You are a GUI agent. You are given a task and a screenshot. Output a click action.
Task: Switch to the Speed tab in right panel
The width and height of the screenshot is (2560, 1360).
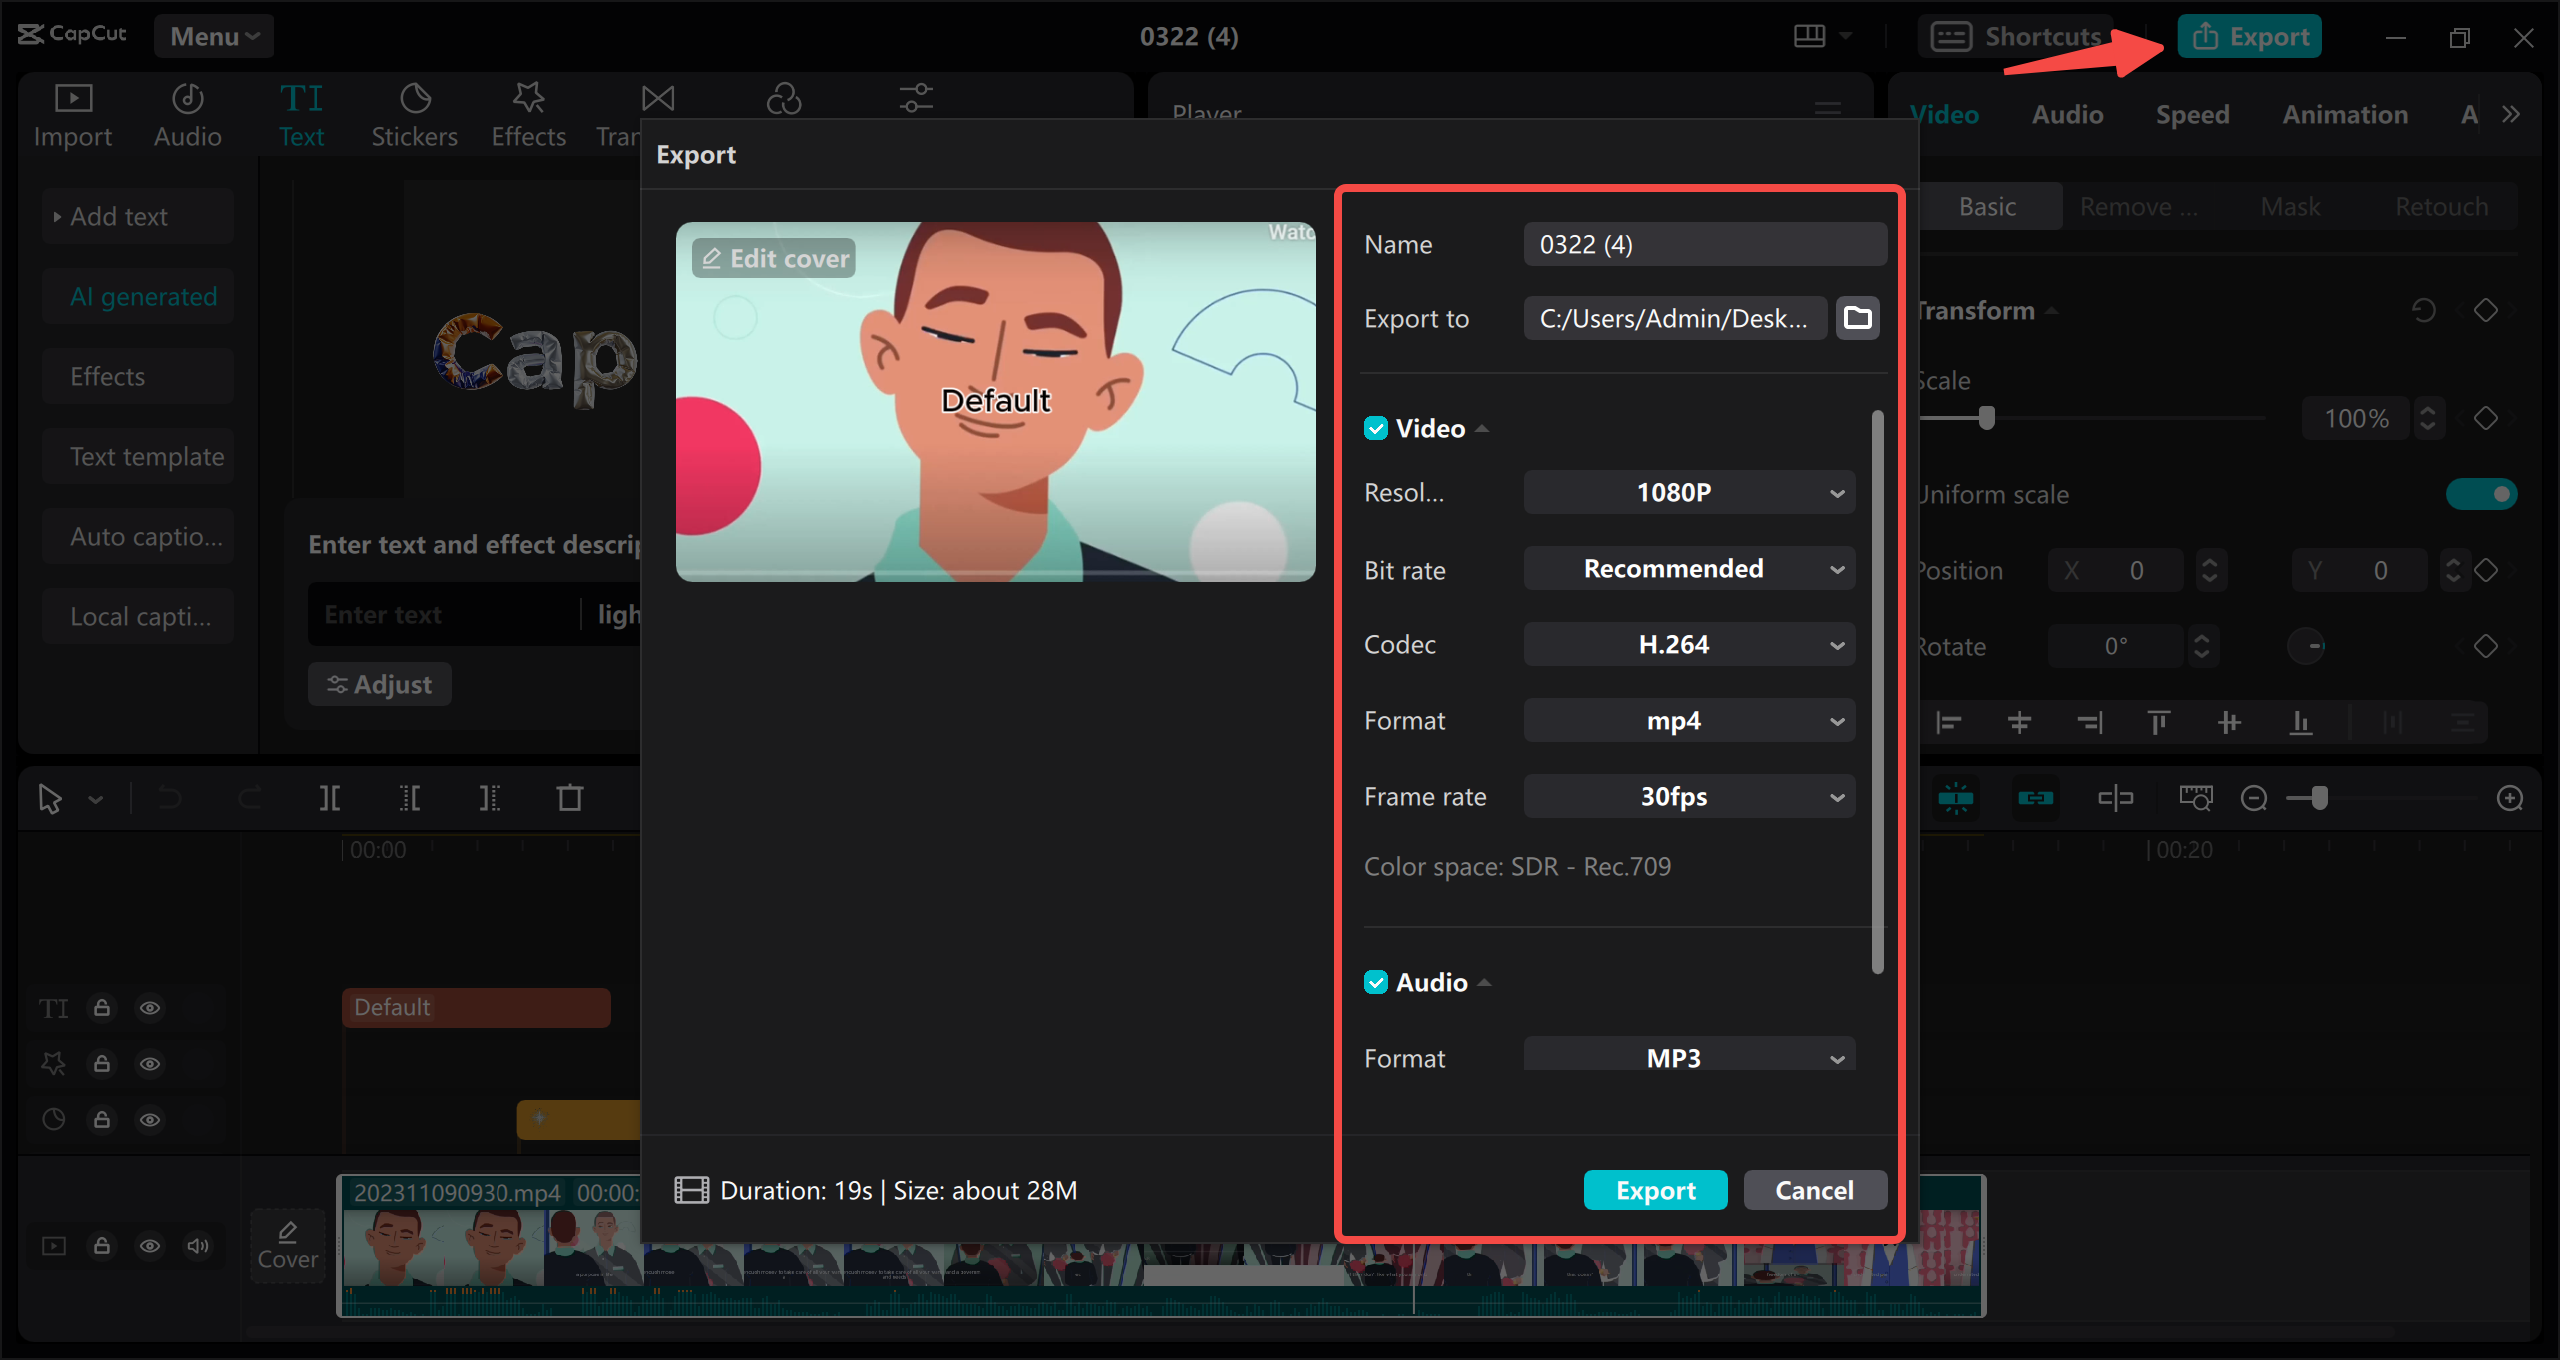pos(2194,115)
